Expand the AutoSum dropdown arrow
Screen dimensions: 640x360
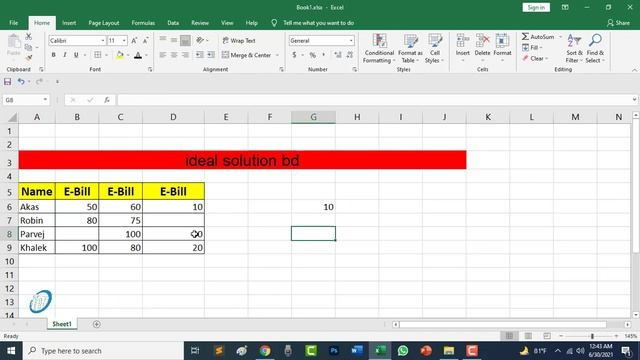click(x=560, y=37)
